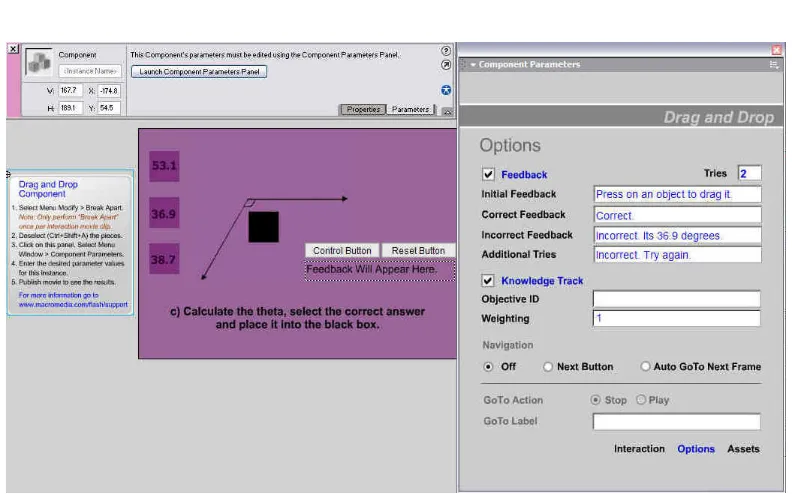Screen dimensions: 792x494
Task: Select Auto GoTo Next Frame option
Action: (645, 366)
